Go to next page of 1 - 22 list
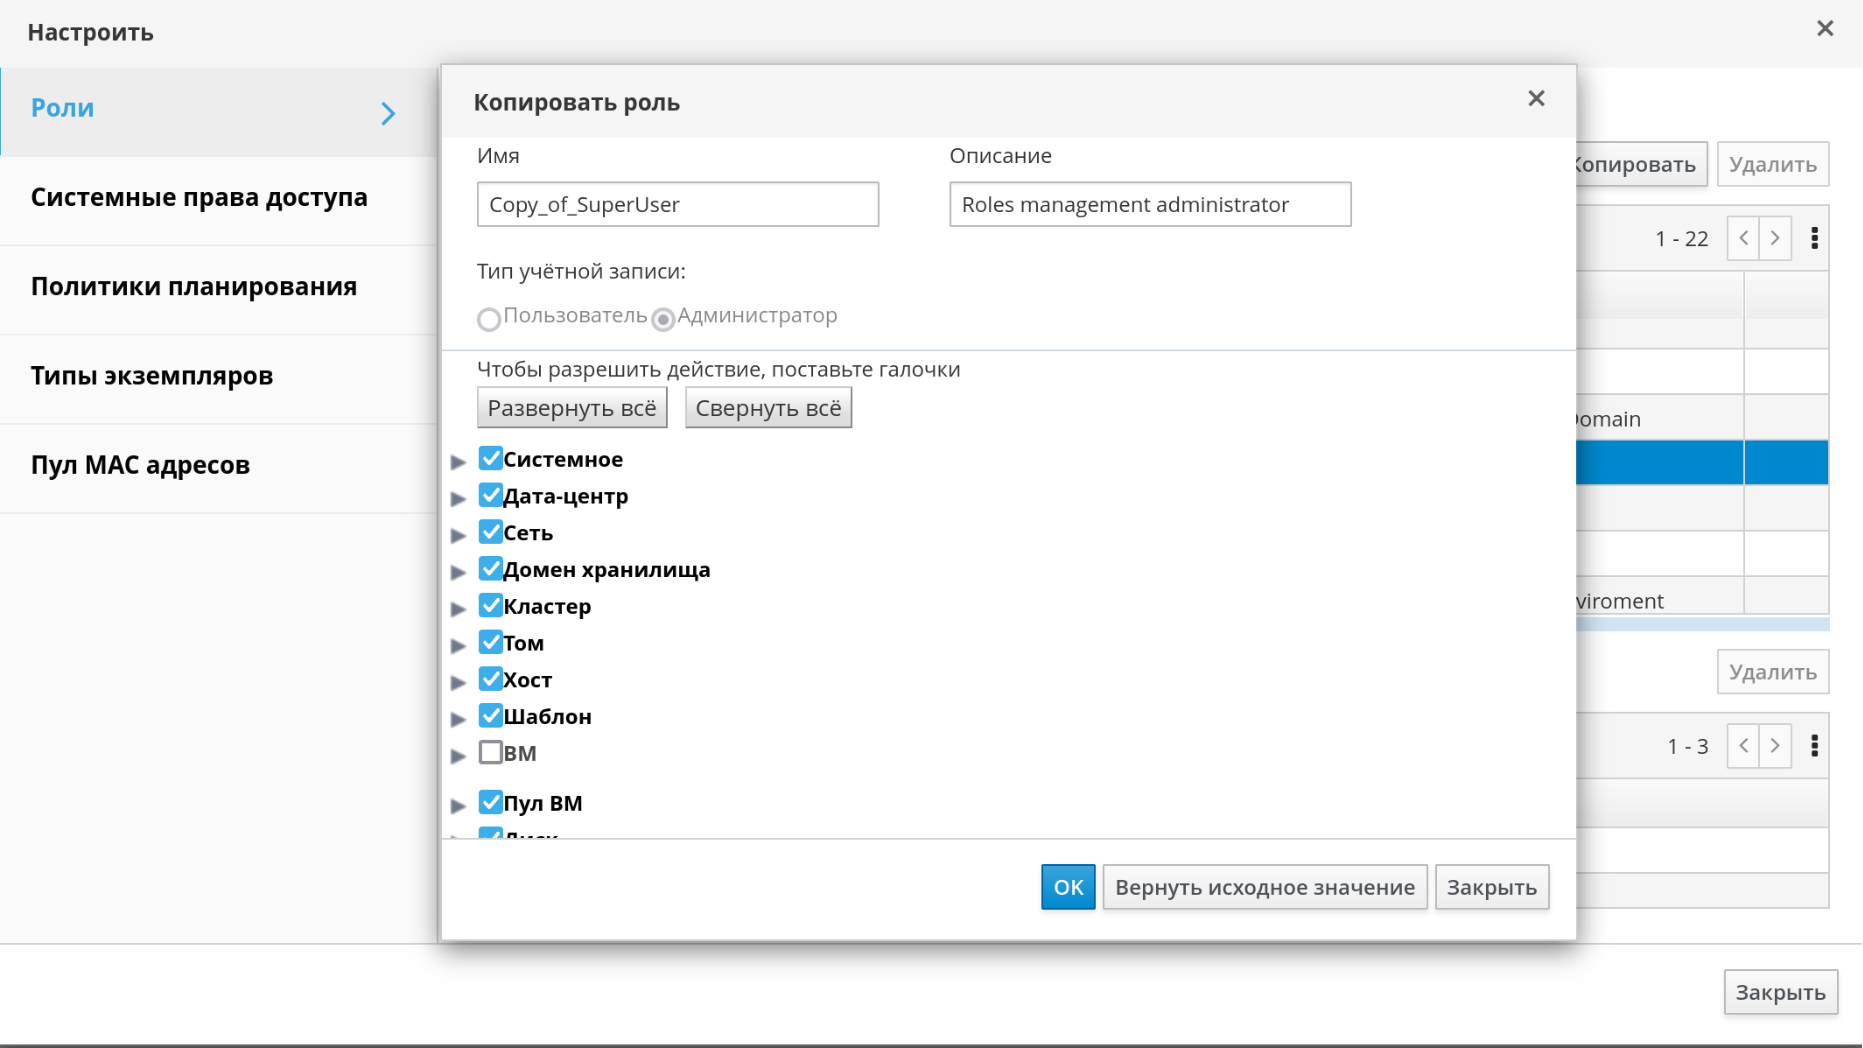This screenshot has height=1048, width=1863. click(1775, 238)
